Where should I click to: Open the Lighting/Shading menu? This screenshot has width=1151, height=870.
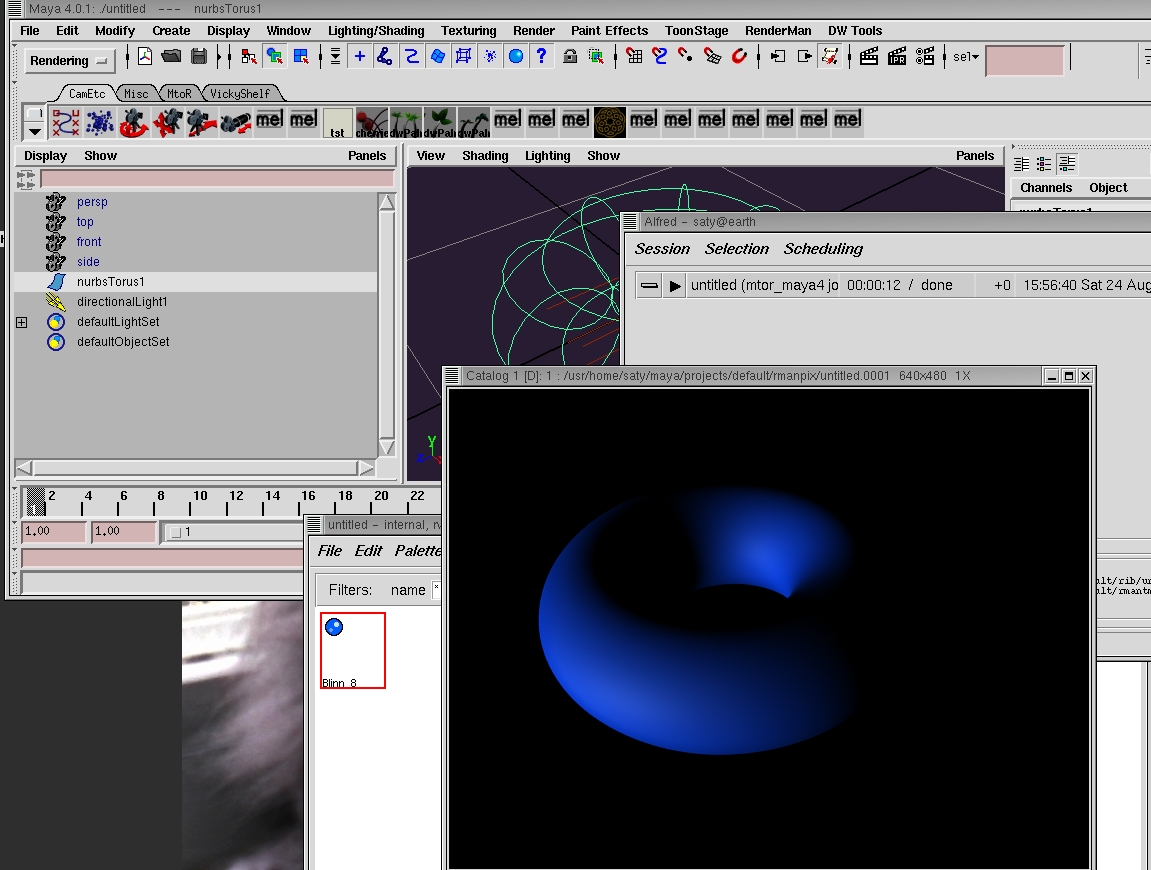376,31
